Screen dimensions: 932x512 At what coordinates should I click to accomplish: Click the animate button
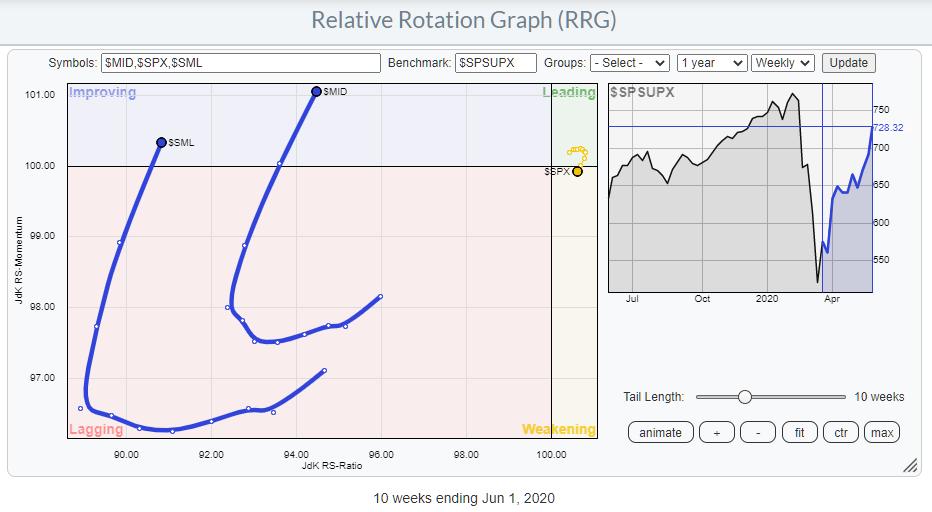coord(661,432)
